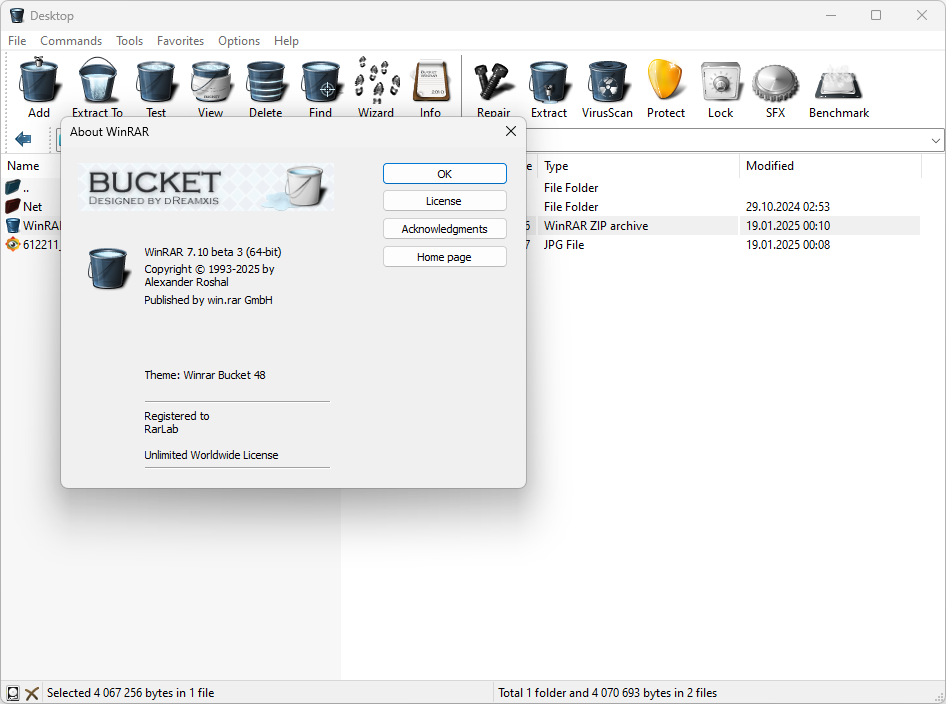
Task: Click the Acknowledgments button
Action: click(445, 229)
